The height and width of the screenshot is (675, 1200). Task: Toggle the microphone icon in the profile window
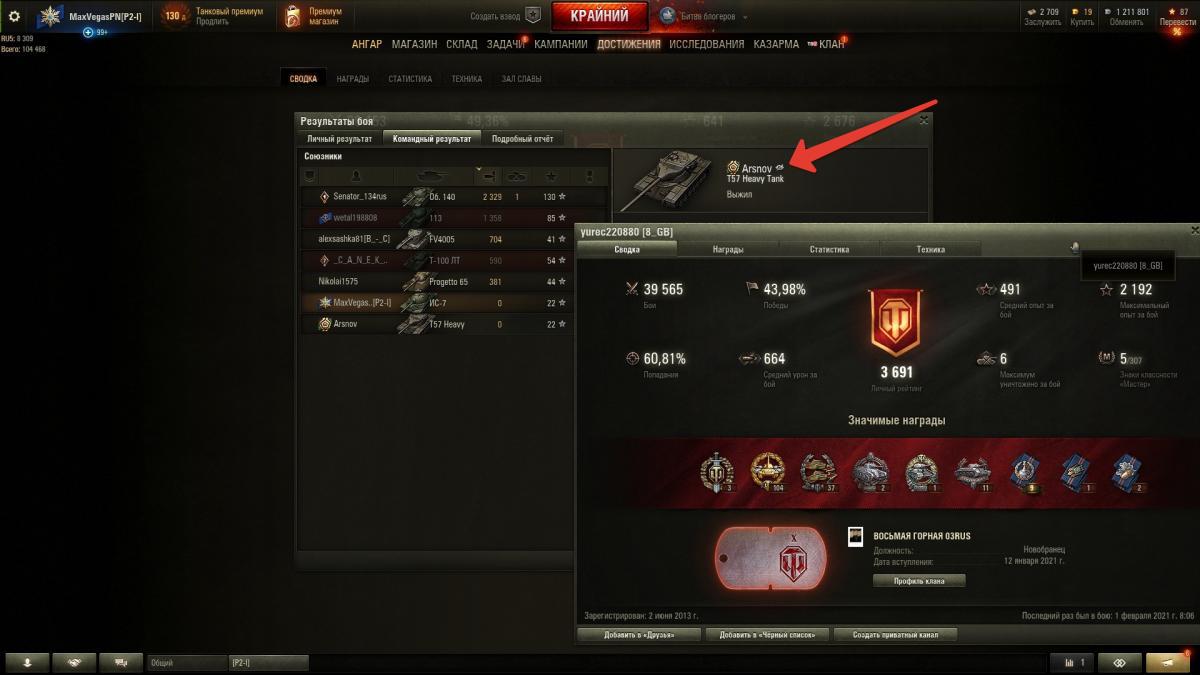click(1075, 248)
